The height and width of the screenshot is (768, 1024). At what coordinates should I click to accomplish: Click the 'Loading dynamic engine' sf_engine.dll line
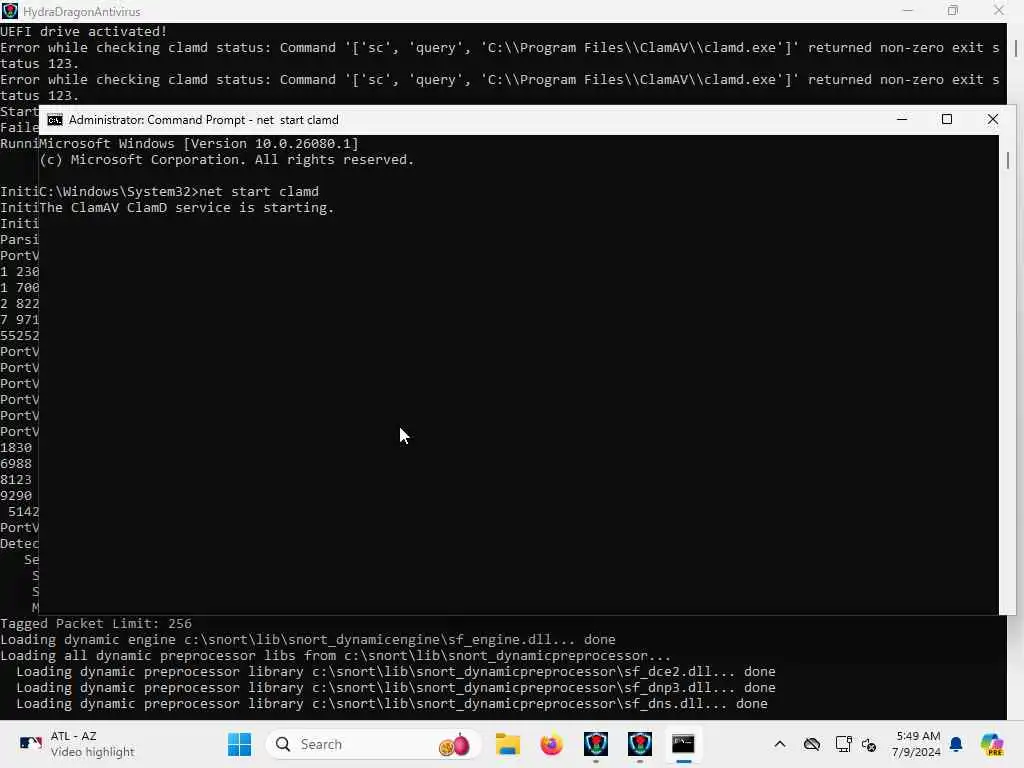point(308,640)
